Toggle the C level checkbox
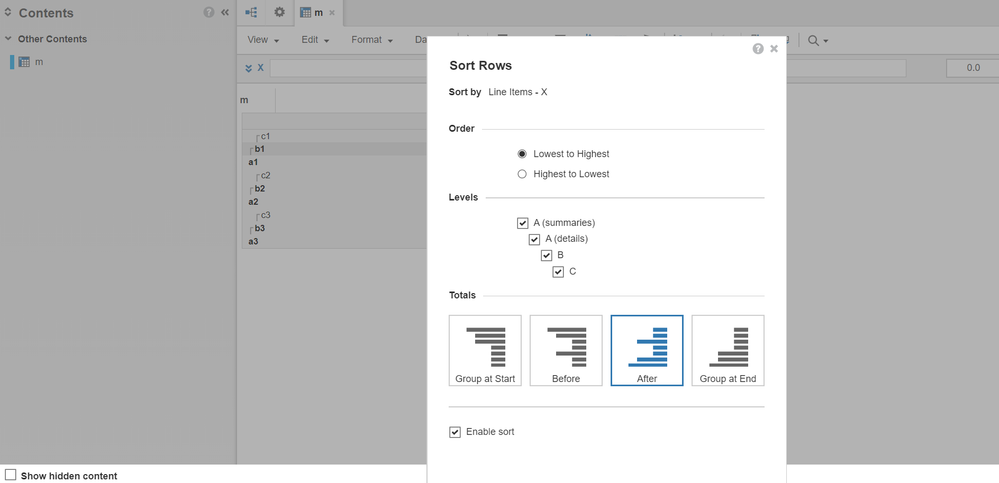Viewport: 999px width, 483px height. pos(558,271)
